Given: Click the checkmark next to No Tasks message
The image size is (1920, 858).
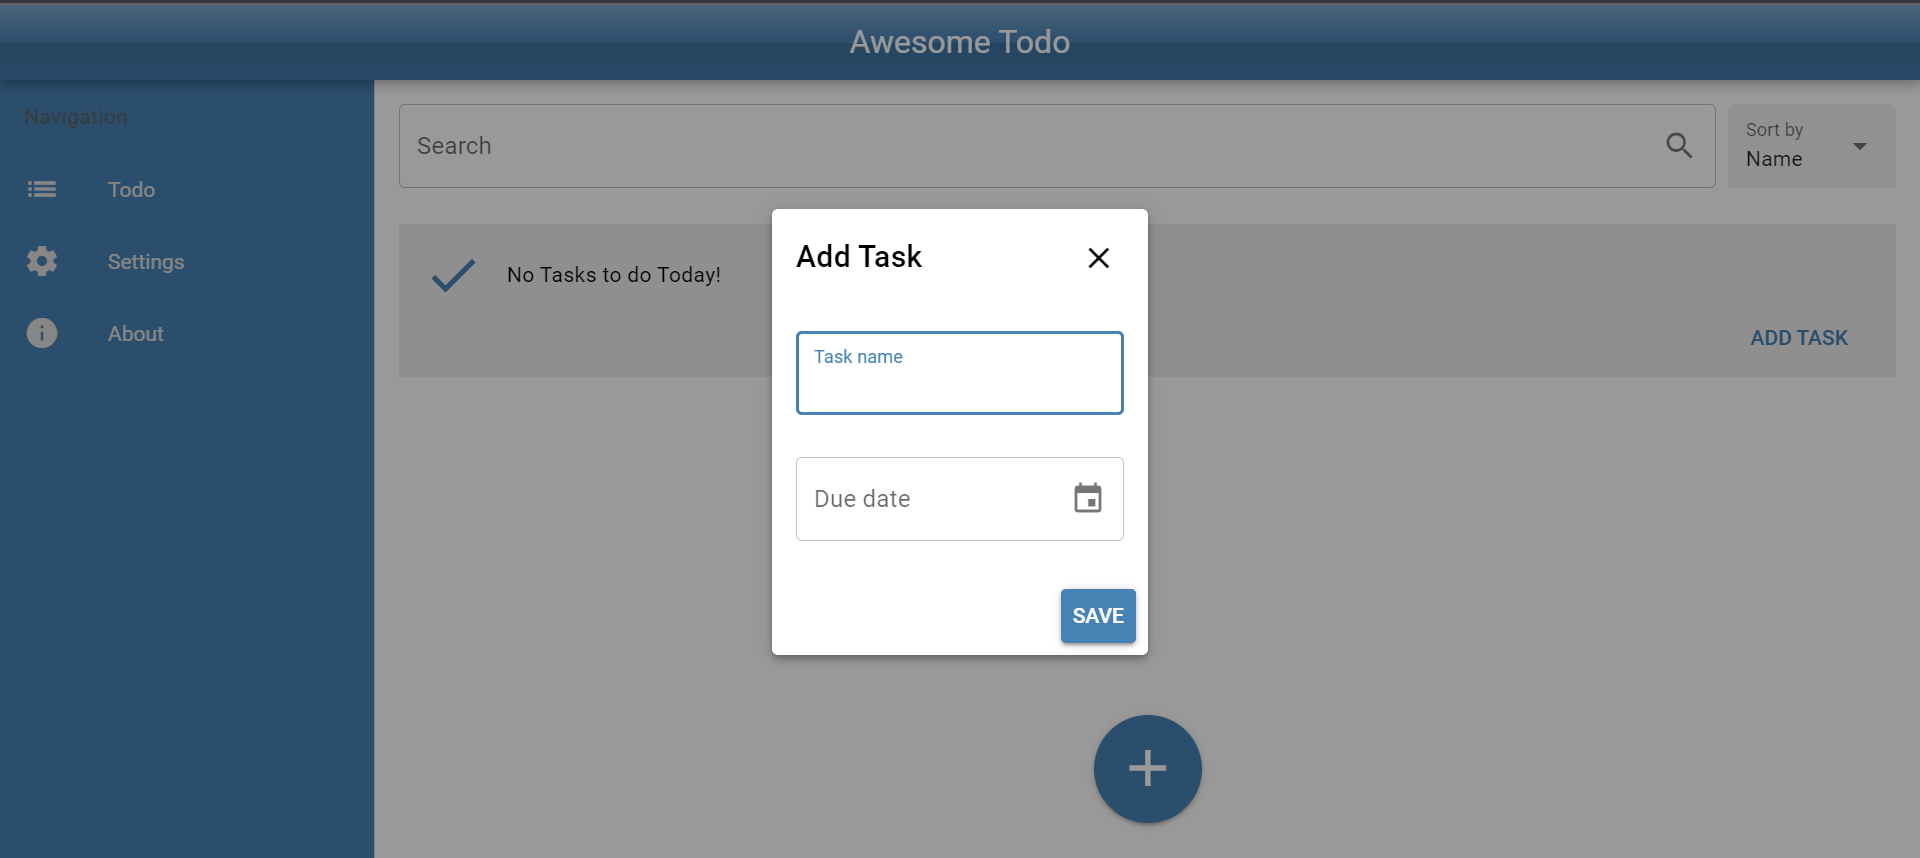Looking at the screenshot, I should 452,275.
